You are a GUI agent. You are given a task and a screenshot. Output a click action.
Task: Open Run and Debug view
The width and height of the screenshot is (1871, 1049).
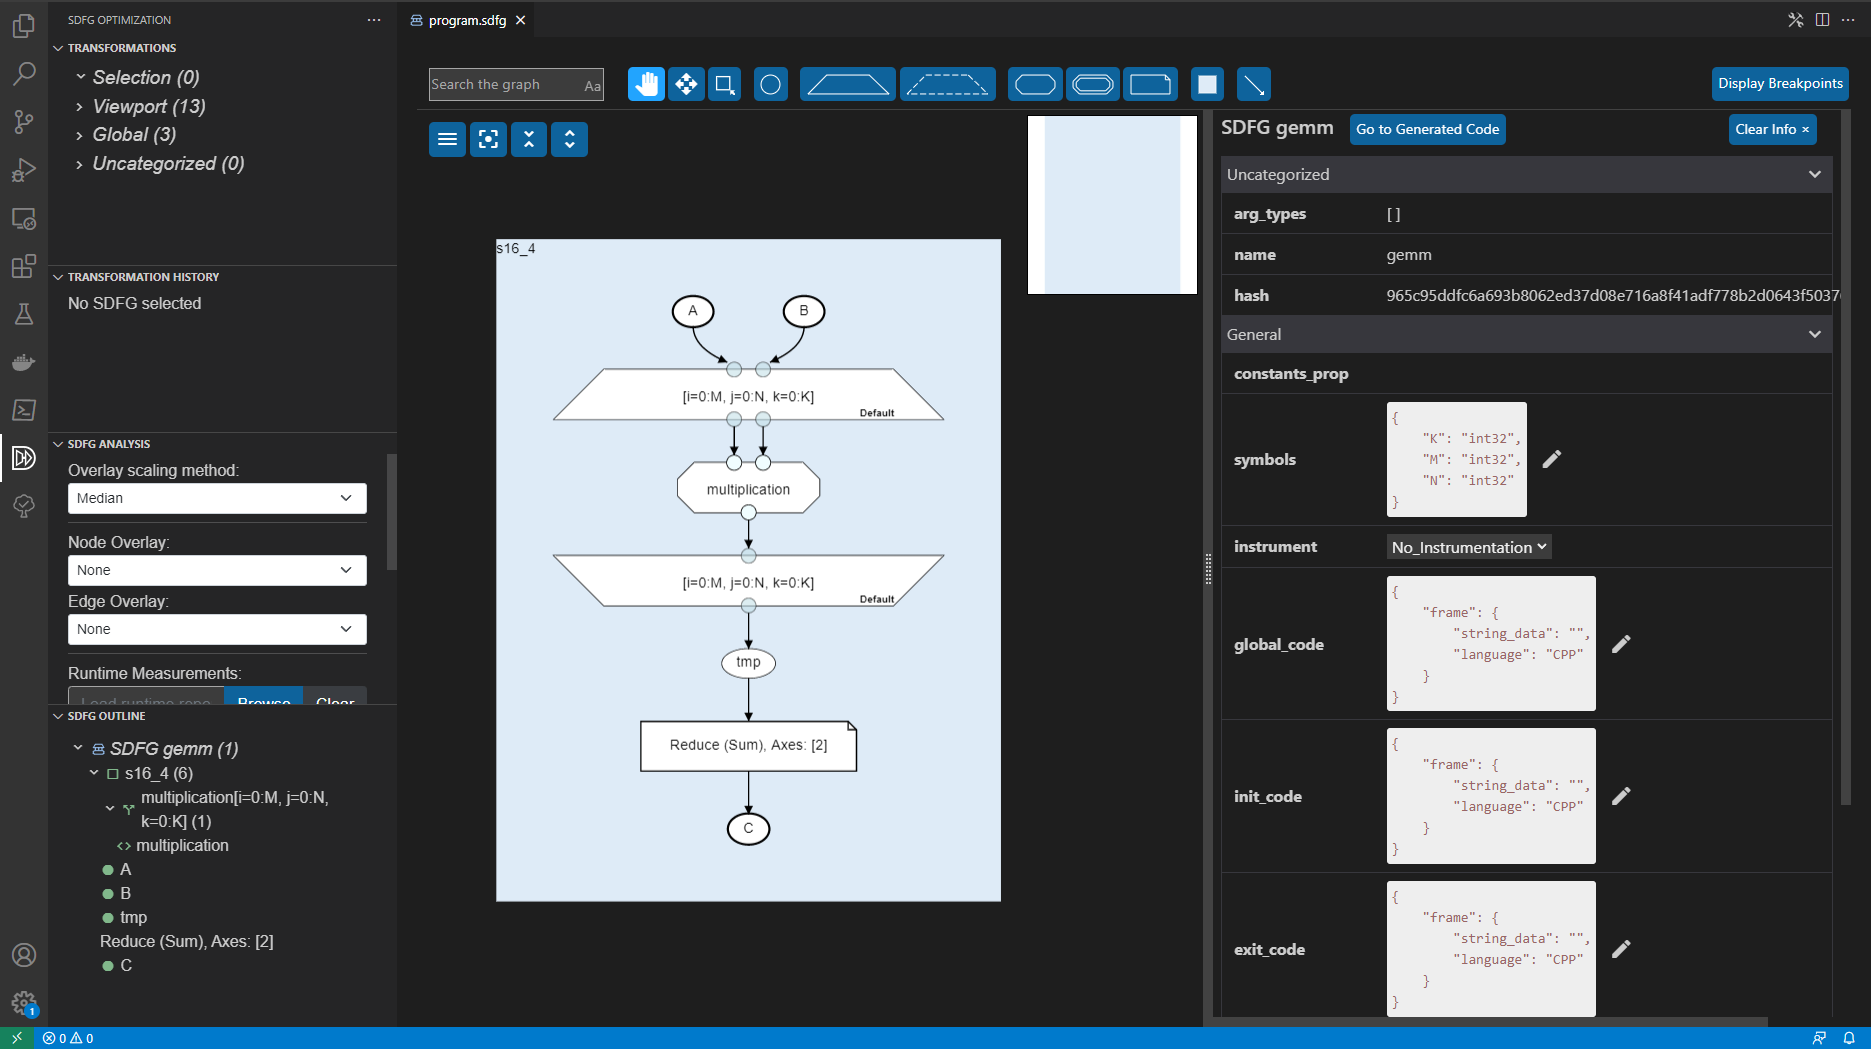point(23,170)
